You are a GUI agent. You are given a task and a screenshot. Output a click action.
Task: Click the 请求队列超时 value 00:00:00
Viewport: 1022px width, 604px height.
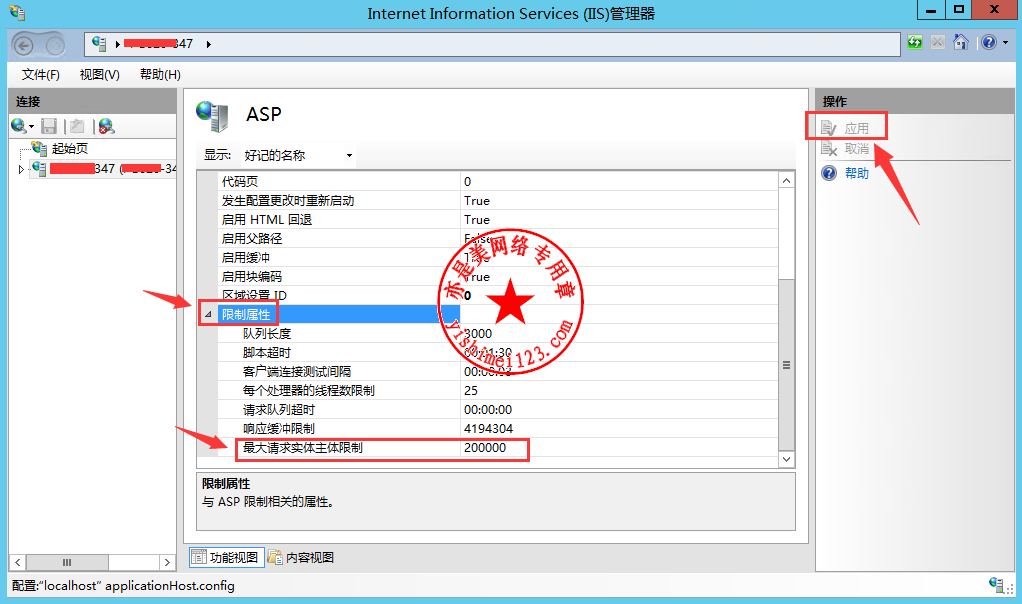pyautogui.click(x=488, y=409)
